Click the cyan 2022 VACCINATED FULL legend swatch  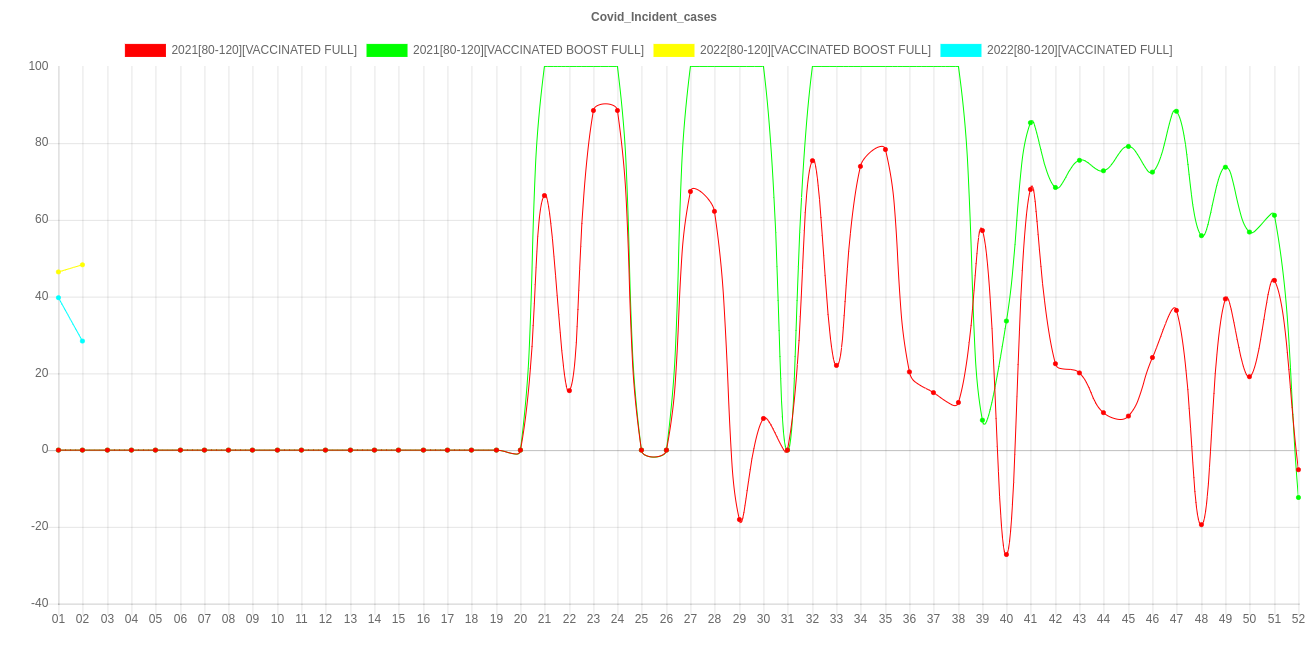pos(960,50)
